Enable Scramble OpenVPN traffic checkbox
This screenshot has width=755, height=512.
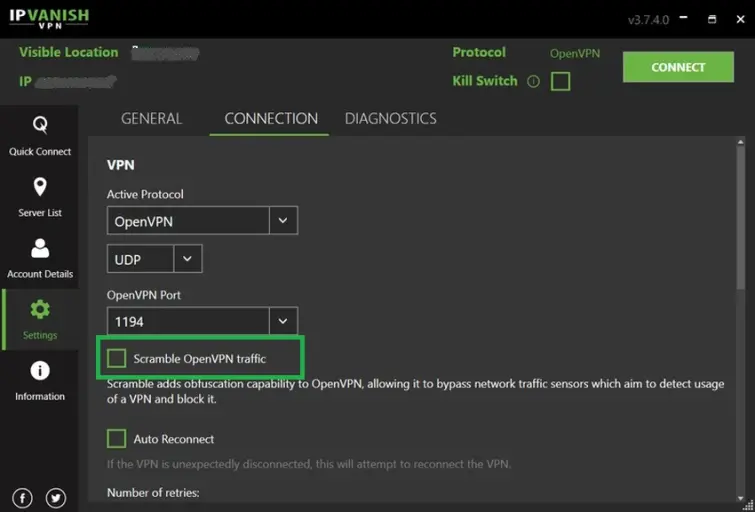(x=117, y=358)
